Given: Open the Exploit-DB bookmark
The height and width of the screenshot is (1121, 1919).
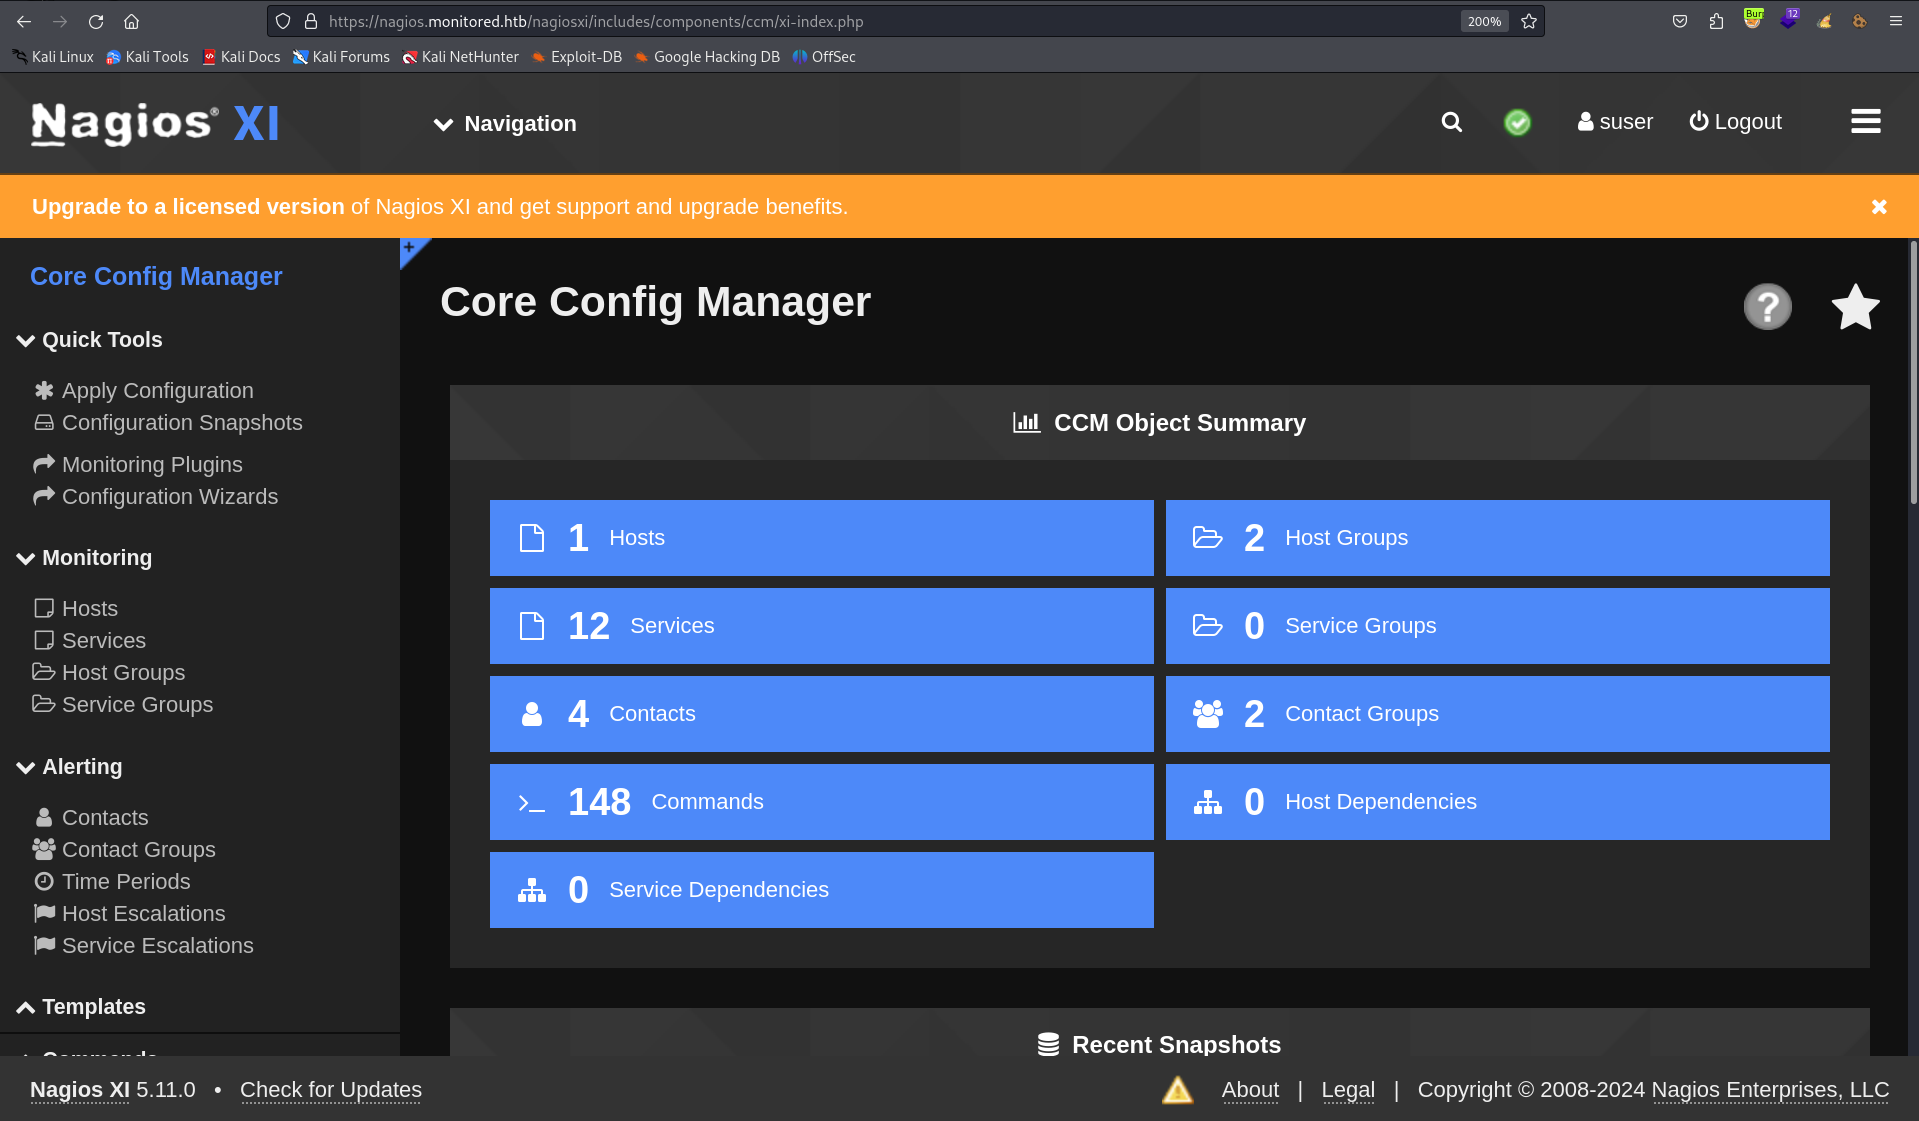Looking at the screenshot, I should (x=577, y=57).
